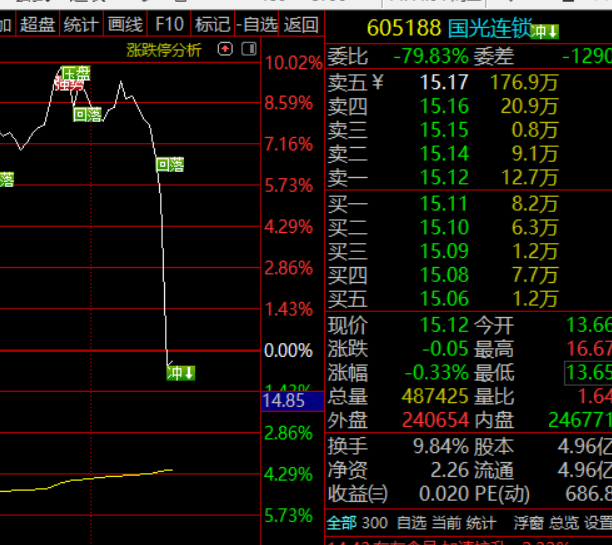Click 卖三 price 15.15

pyautogui.click(x=444, y=130)
